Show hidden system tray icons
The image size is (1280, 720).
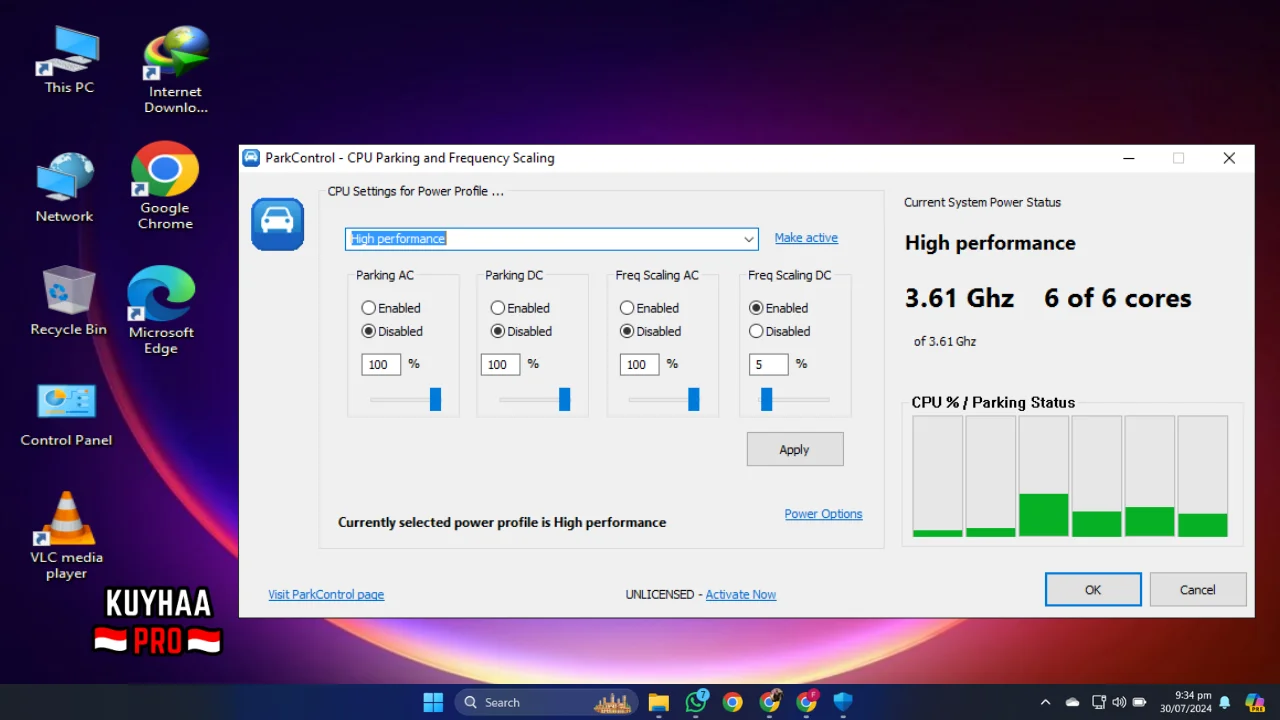click(1045, 702)
